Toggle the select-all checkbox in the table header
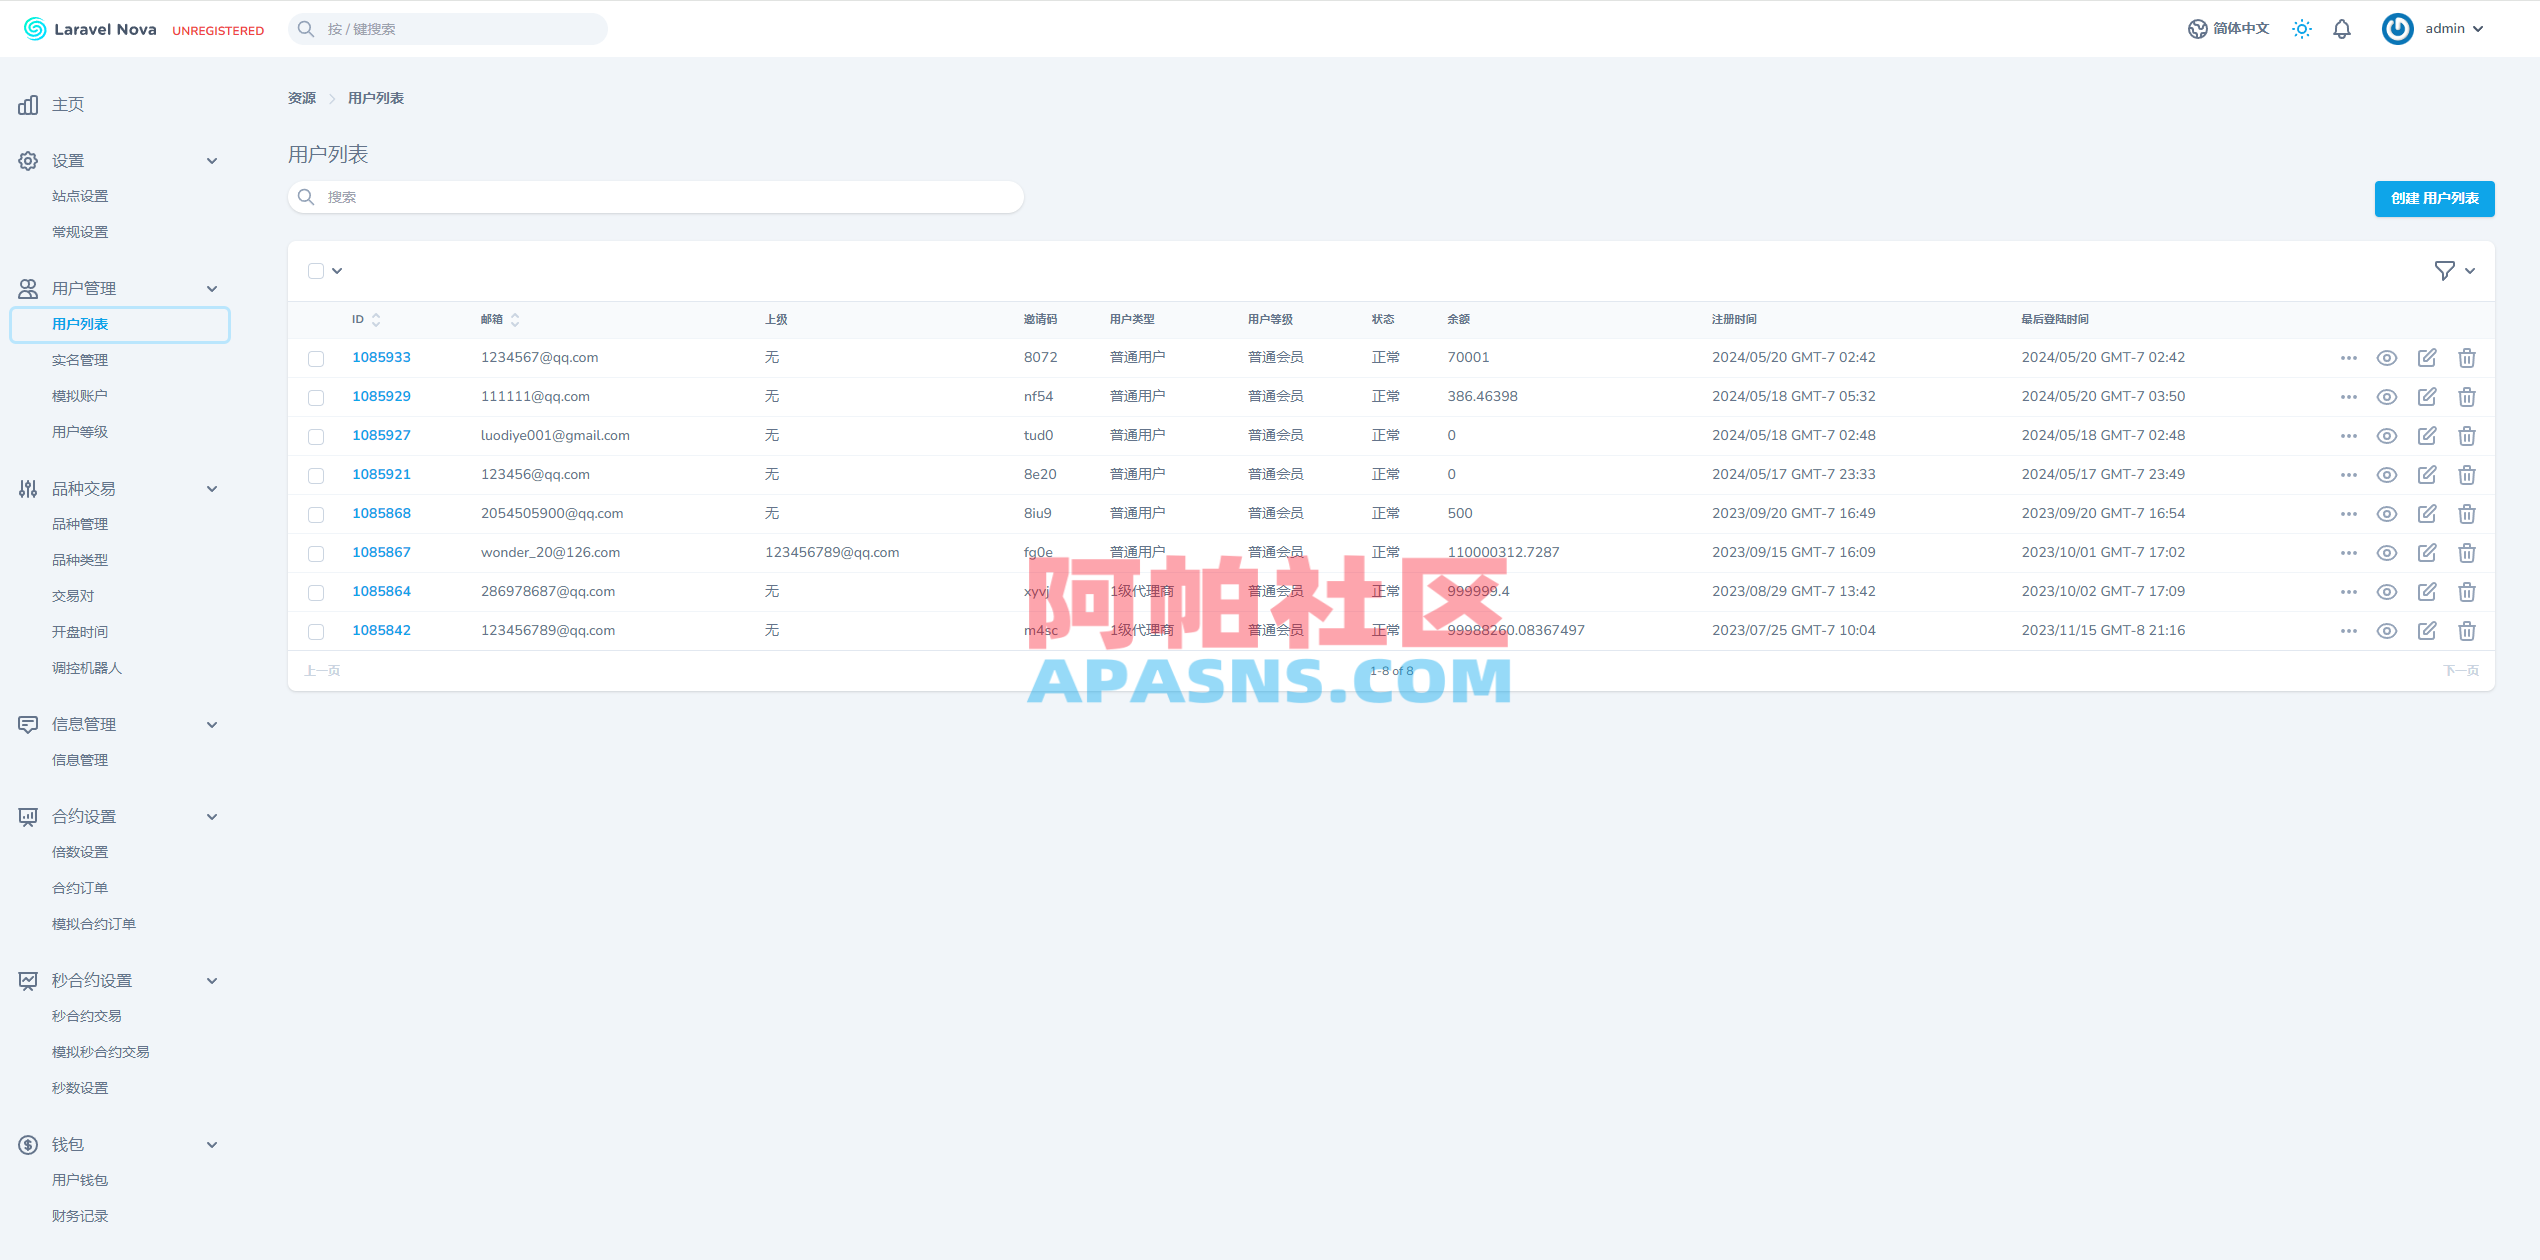The image size is (2540, 1260). coord(316,270)
